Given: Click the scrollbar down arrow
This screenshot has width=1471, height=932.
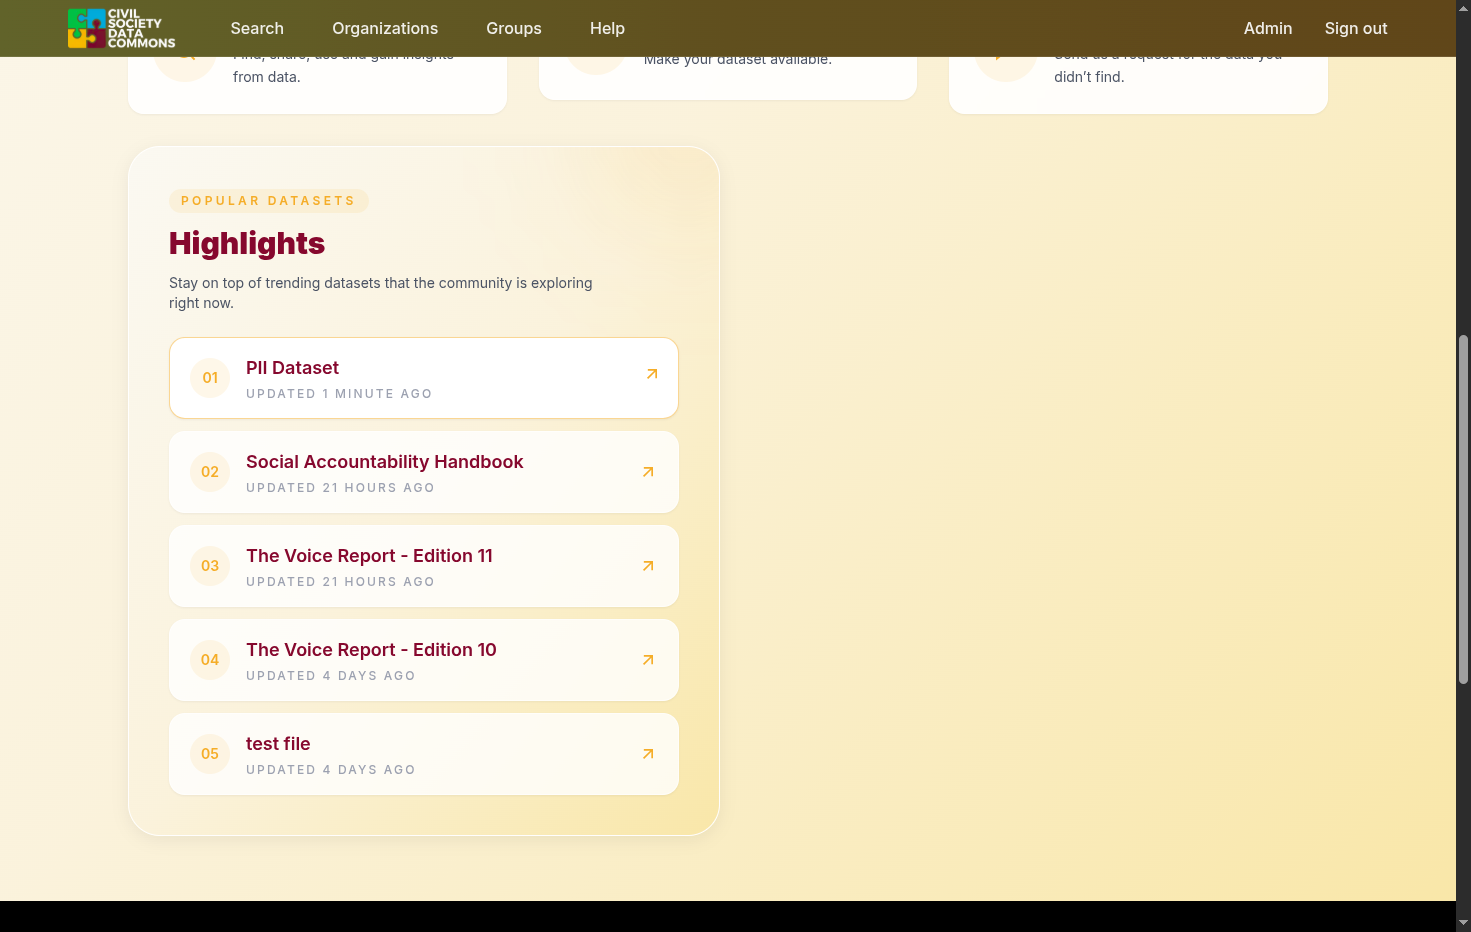Looking at the screenshot, I should pyautogui.click(x=1463, y=922).
